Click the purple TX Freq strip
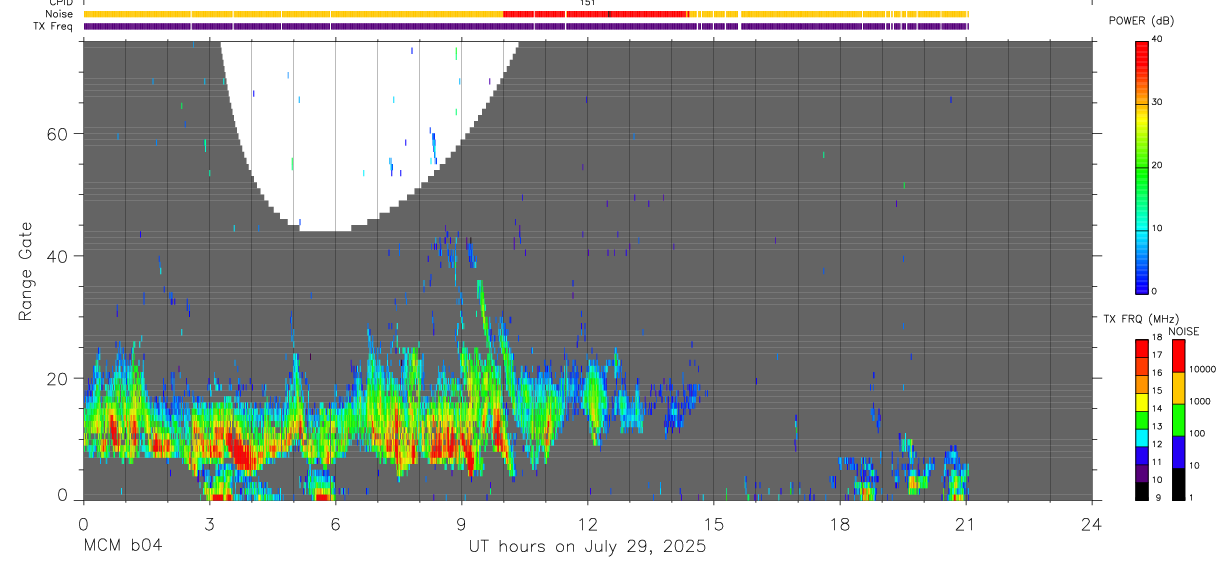This screenshot has height=567, width=1228. [526, 26]
